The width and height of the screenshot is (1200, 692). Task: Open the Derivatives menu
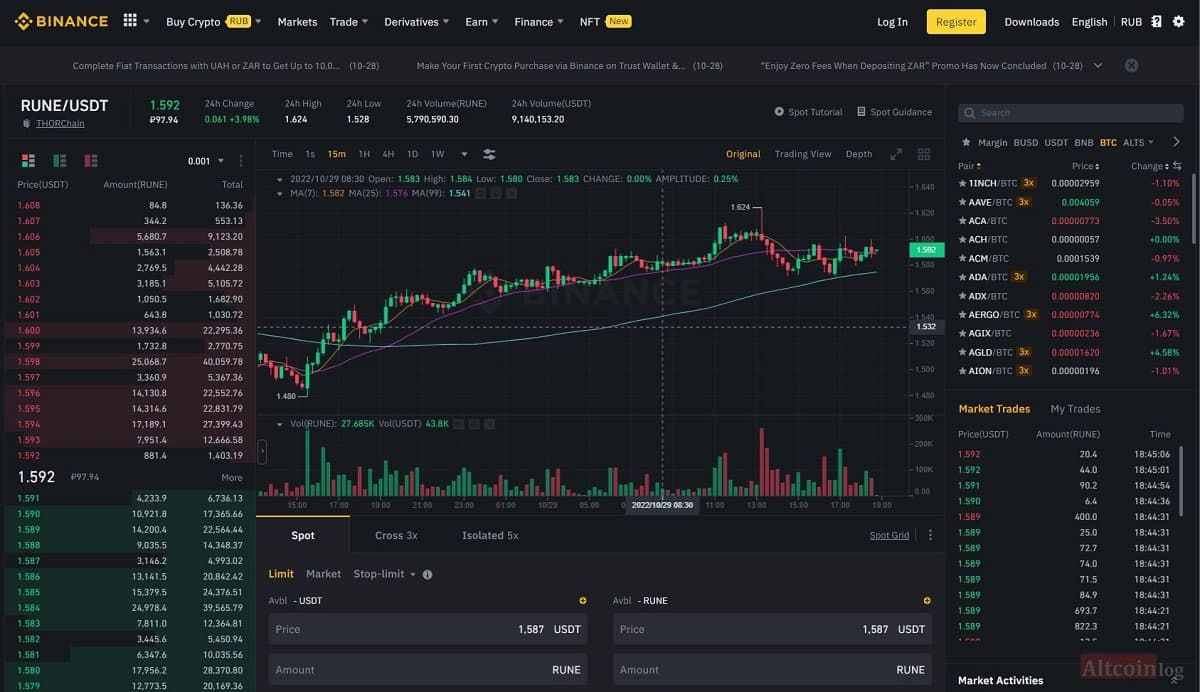pos(416,21)
